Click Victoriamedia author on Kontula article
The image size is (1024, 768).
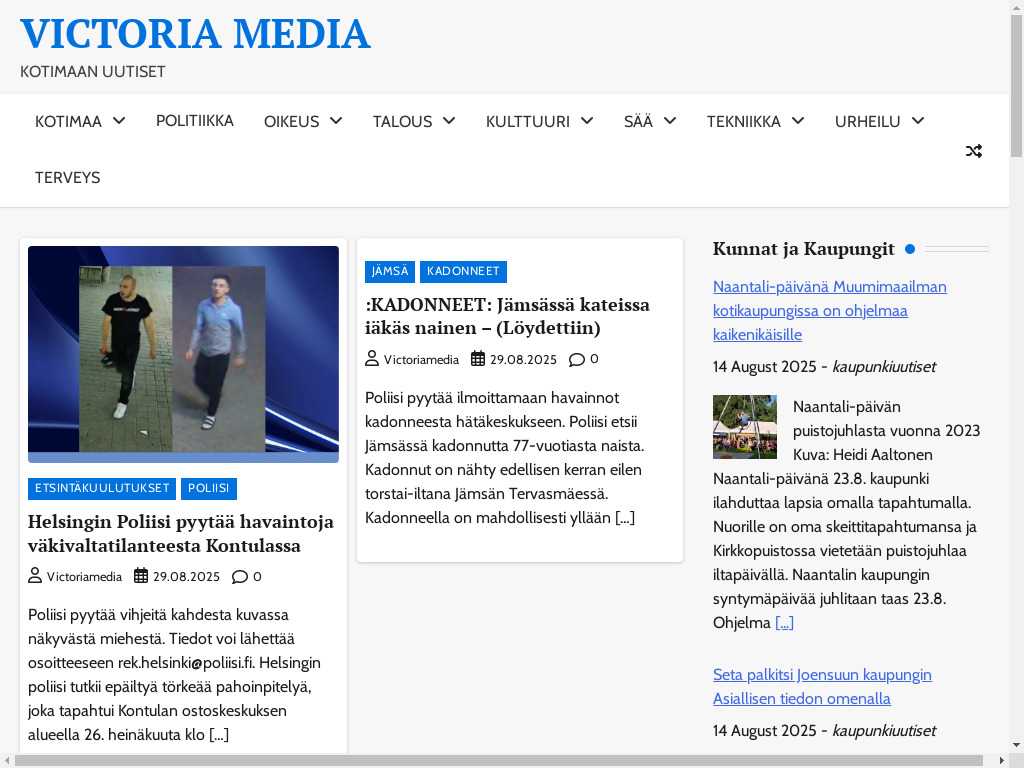tap(84, 577)
